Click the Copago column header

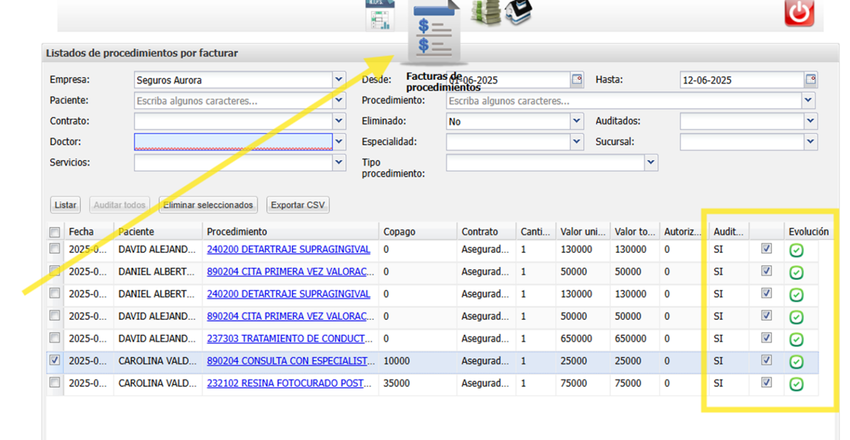pyautogui.click(x=400, y=232)
